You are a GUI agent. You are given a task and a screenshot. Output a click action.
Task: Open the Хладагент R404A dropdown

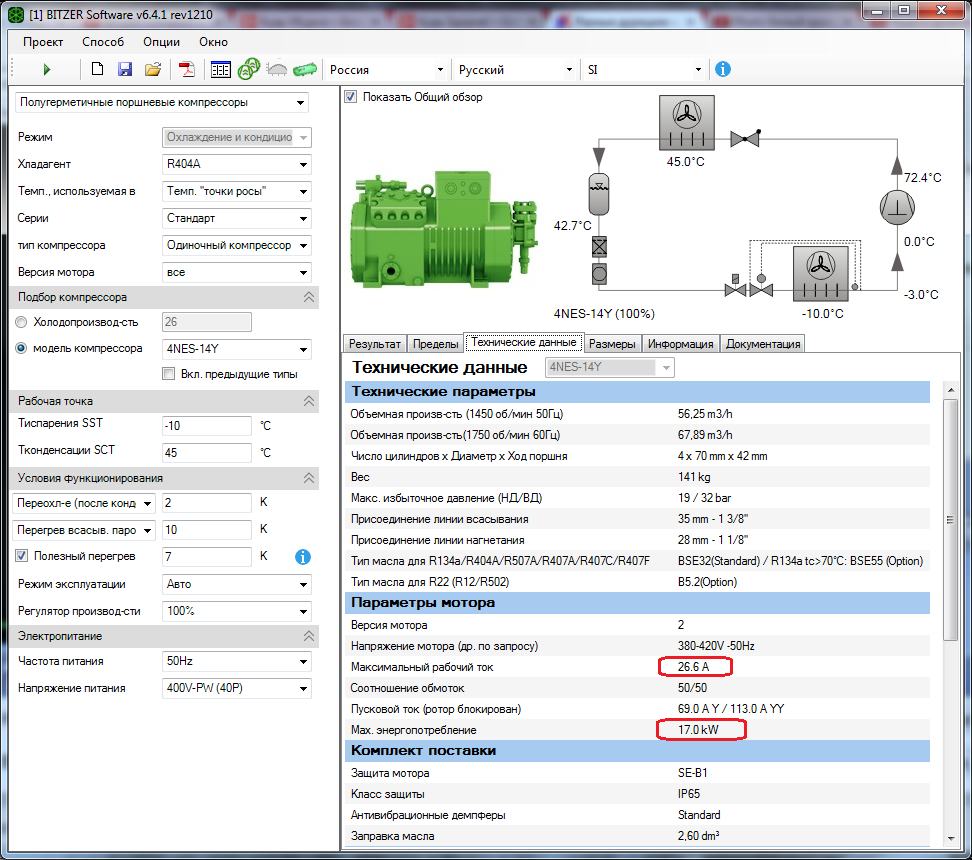tap(237, 164)
